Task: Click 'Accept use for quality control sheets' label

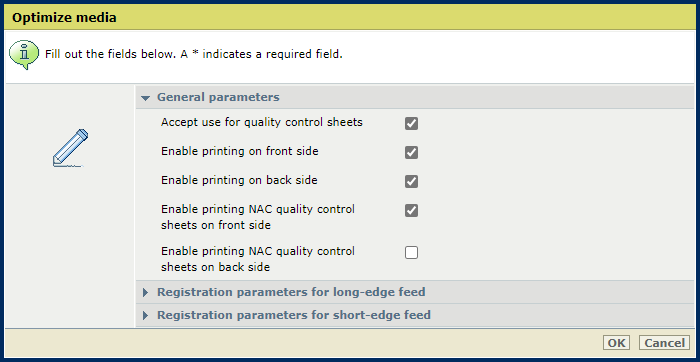Action: click(x=262, y=122)
